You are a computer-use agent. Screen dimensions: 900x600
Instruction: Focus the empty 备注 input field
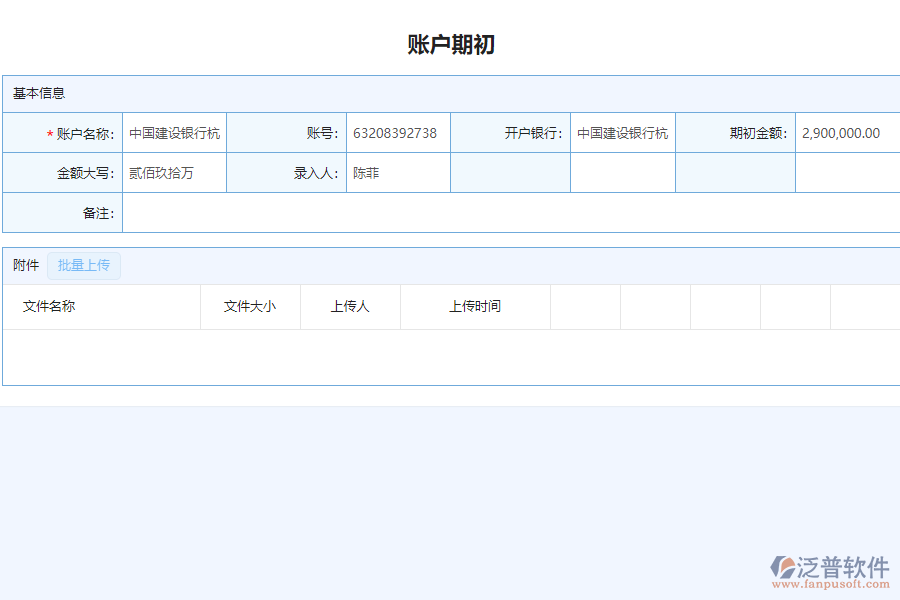point(510,213)
